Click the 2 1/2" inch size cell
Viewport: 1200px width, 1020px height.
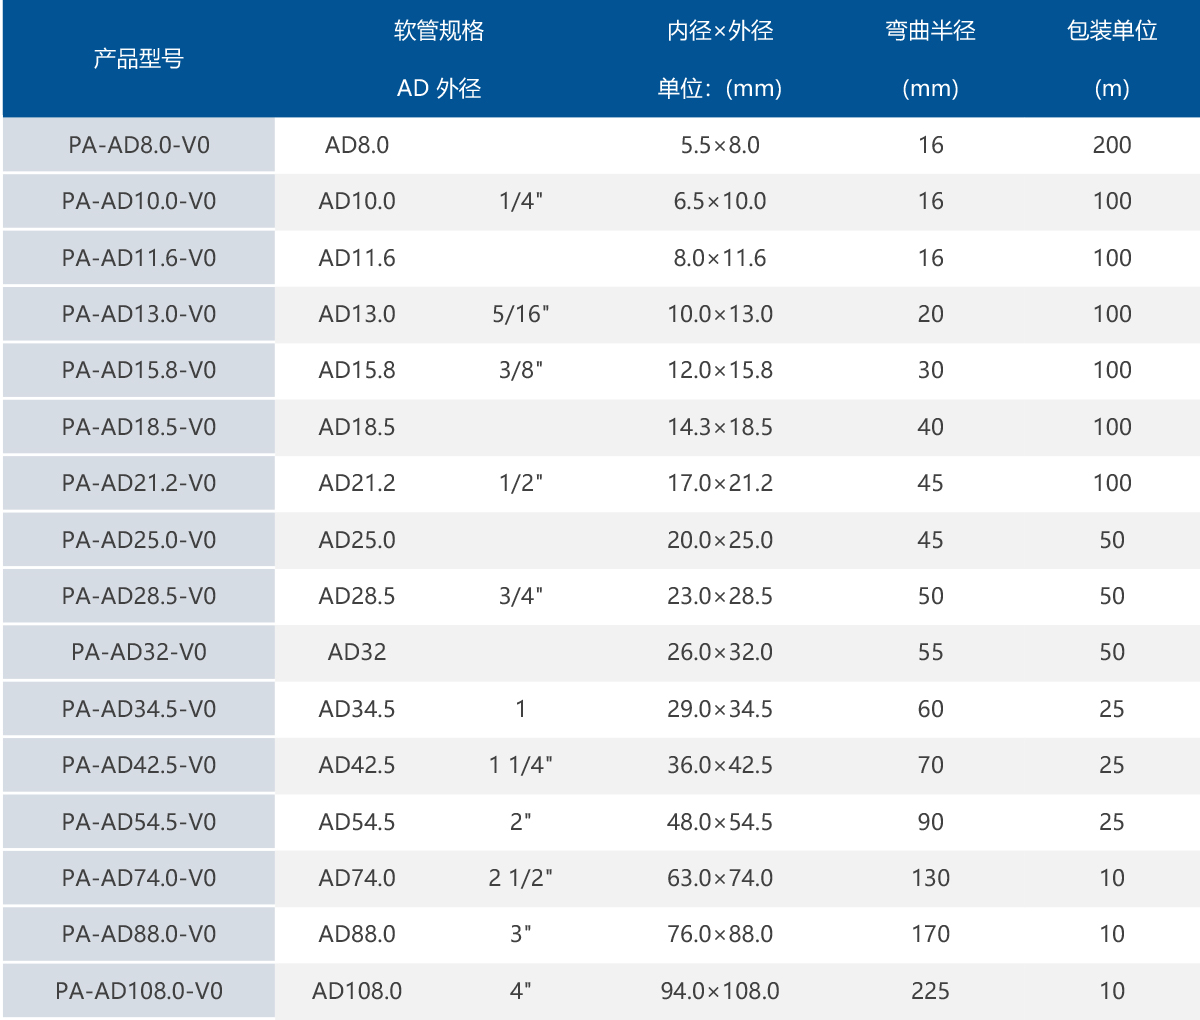point(521,878)
